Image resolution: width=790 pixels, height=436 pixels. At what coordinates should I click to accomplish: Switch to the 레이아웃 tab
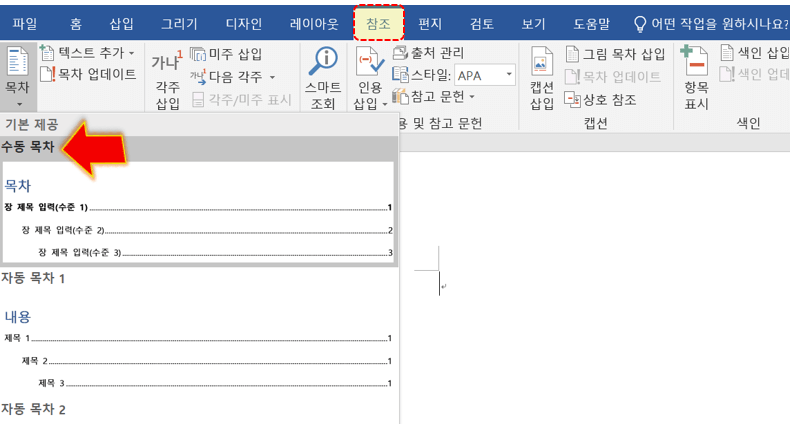click(x=314, y=24)
